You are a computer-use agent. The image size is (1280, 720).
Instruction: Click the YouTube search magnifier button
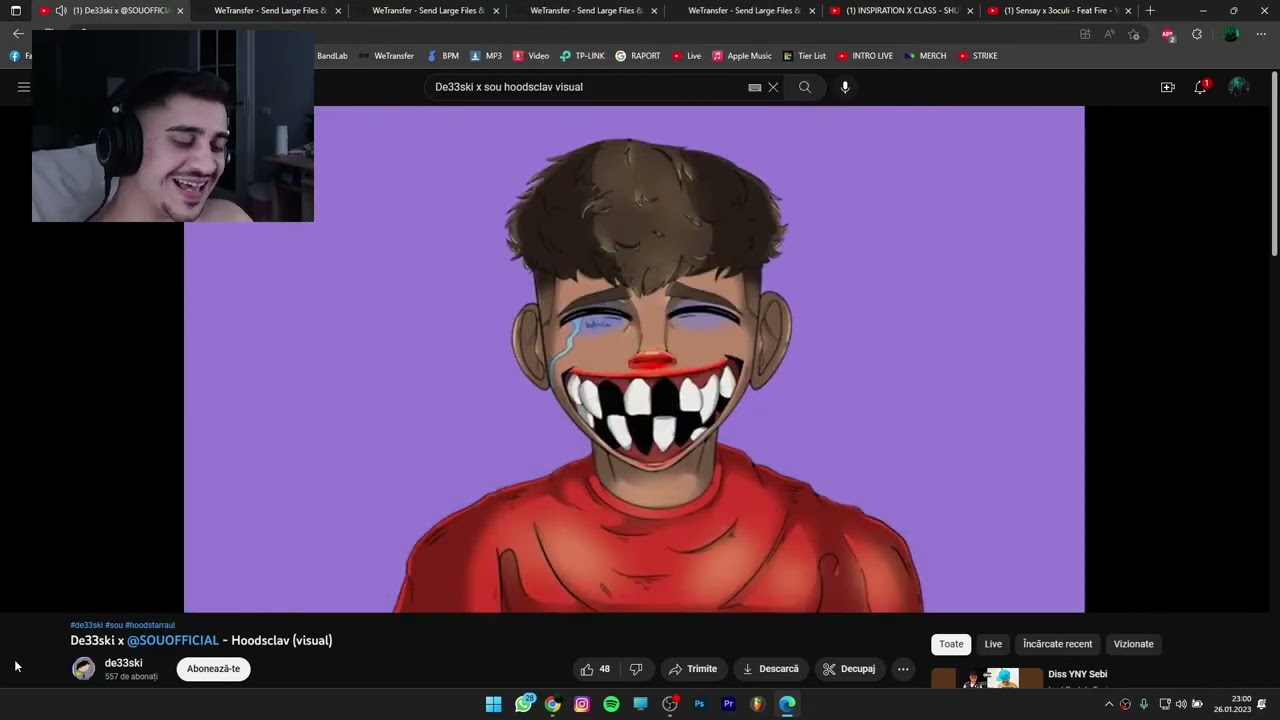(805, 87)
